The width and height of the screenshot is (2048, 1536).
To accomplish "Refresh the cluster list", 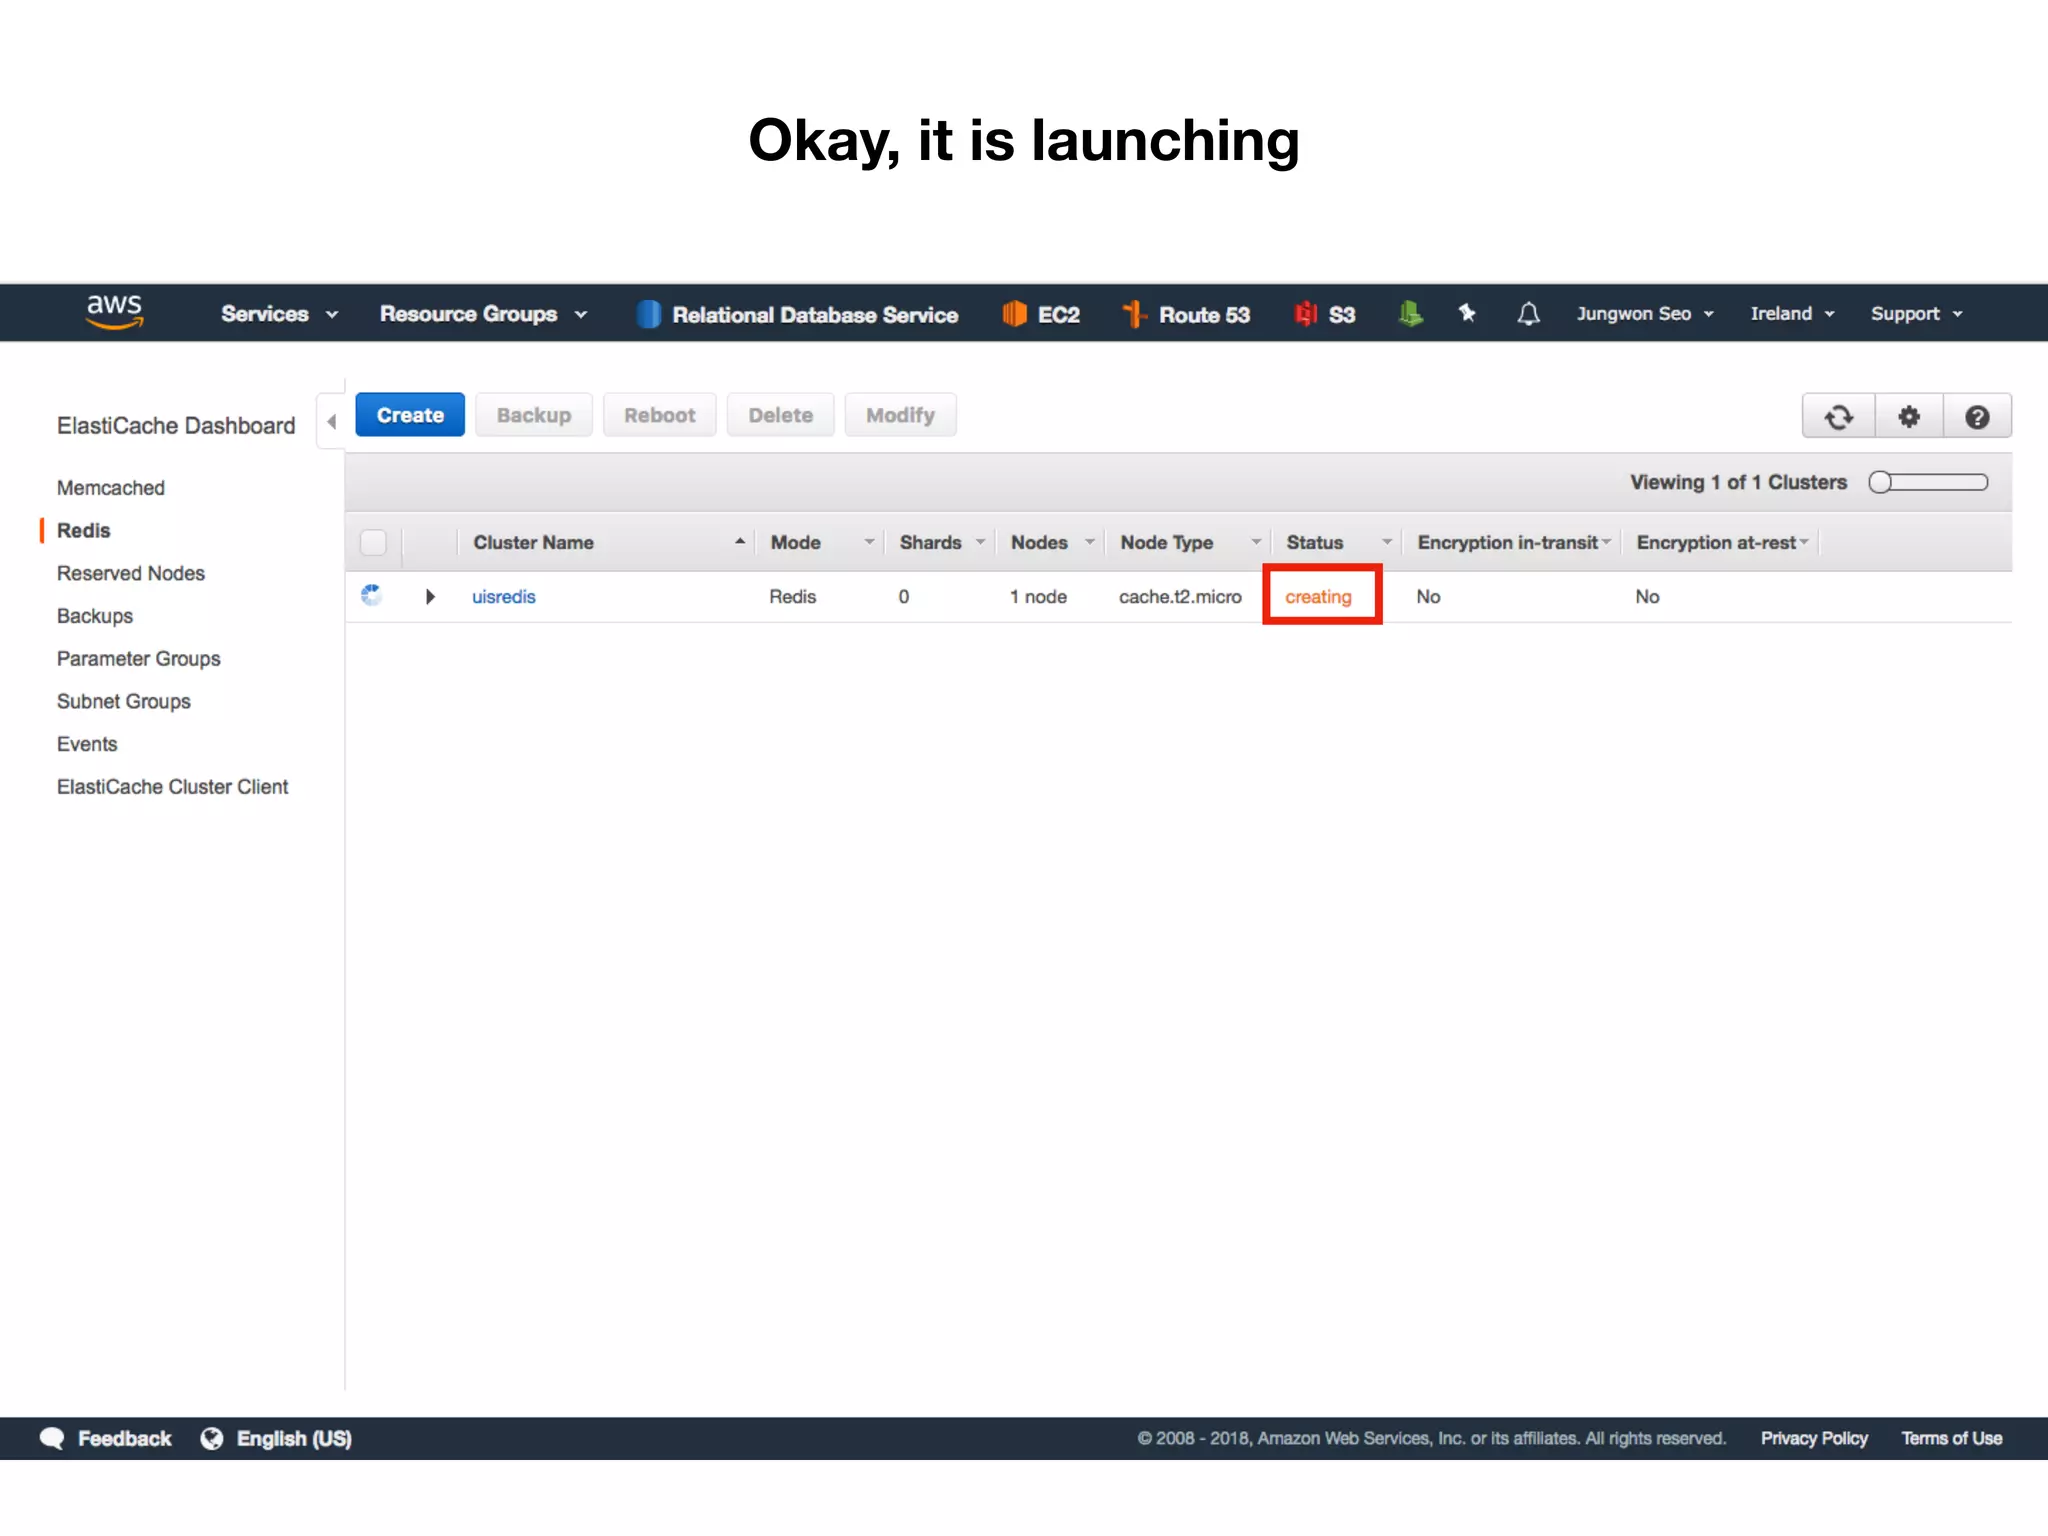I will pyautogui.click(x=1838, y=416).
